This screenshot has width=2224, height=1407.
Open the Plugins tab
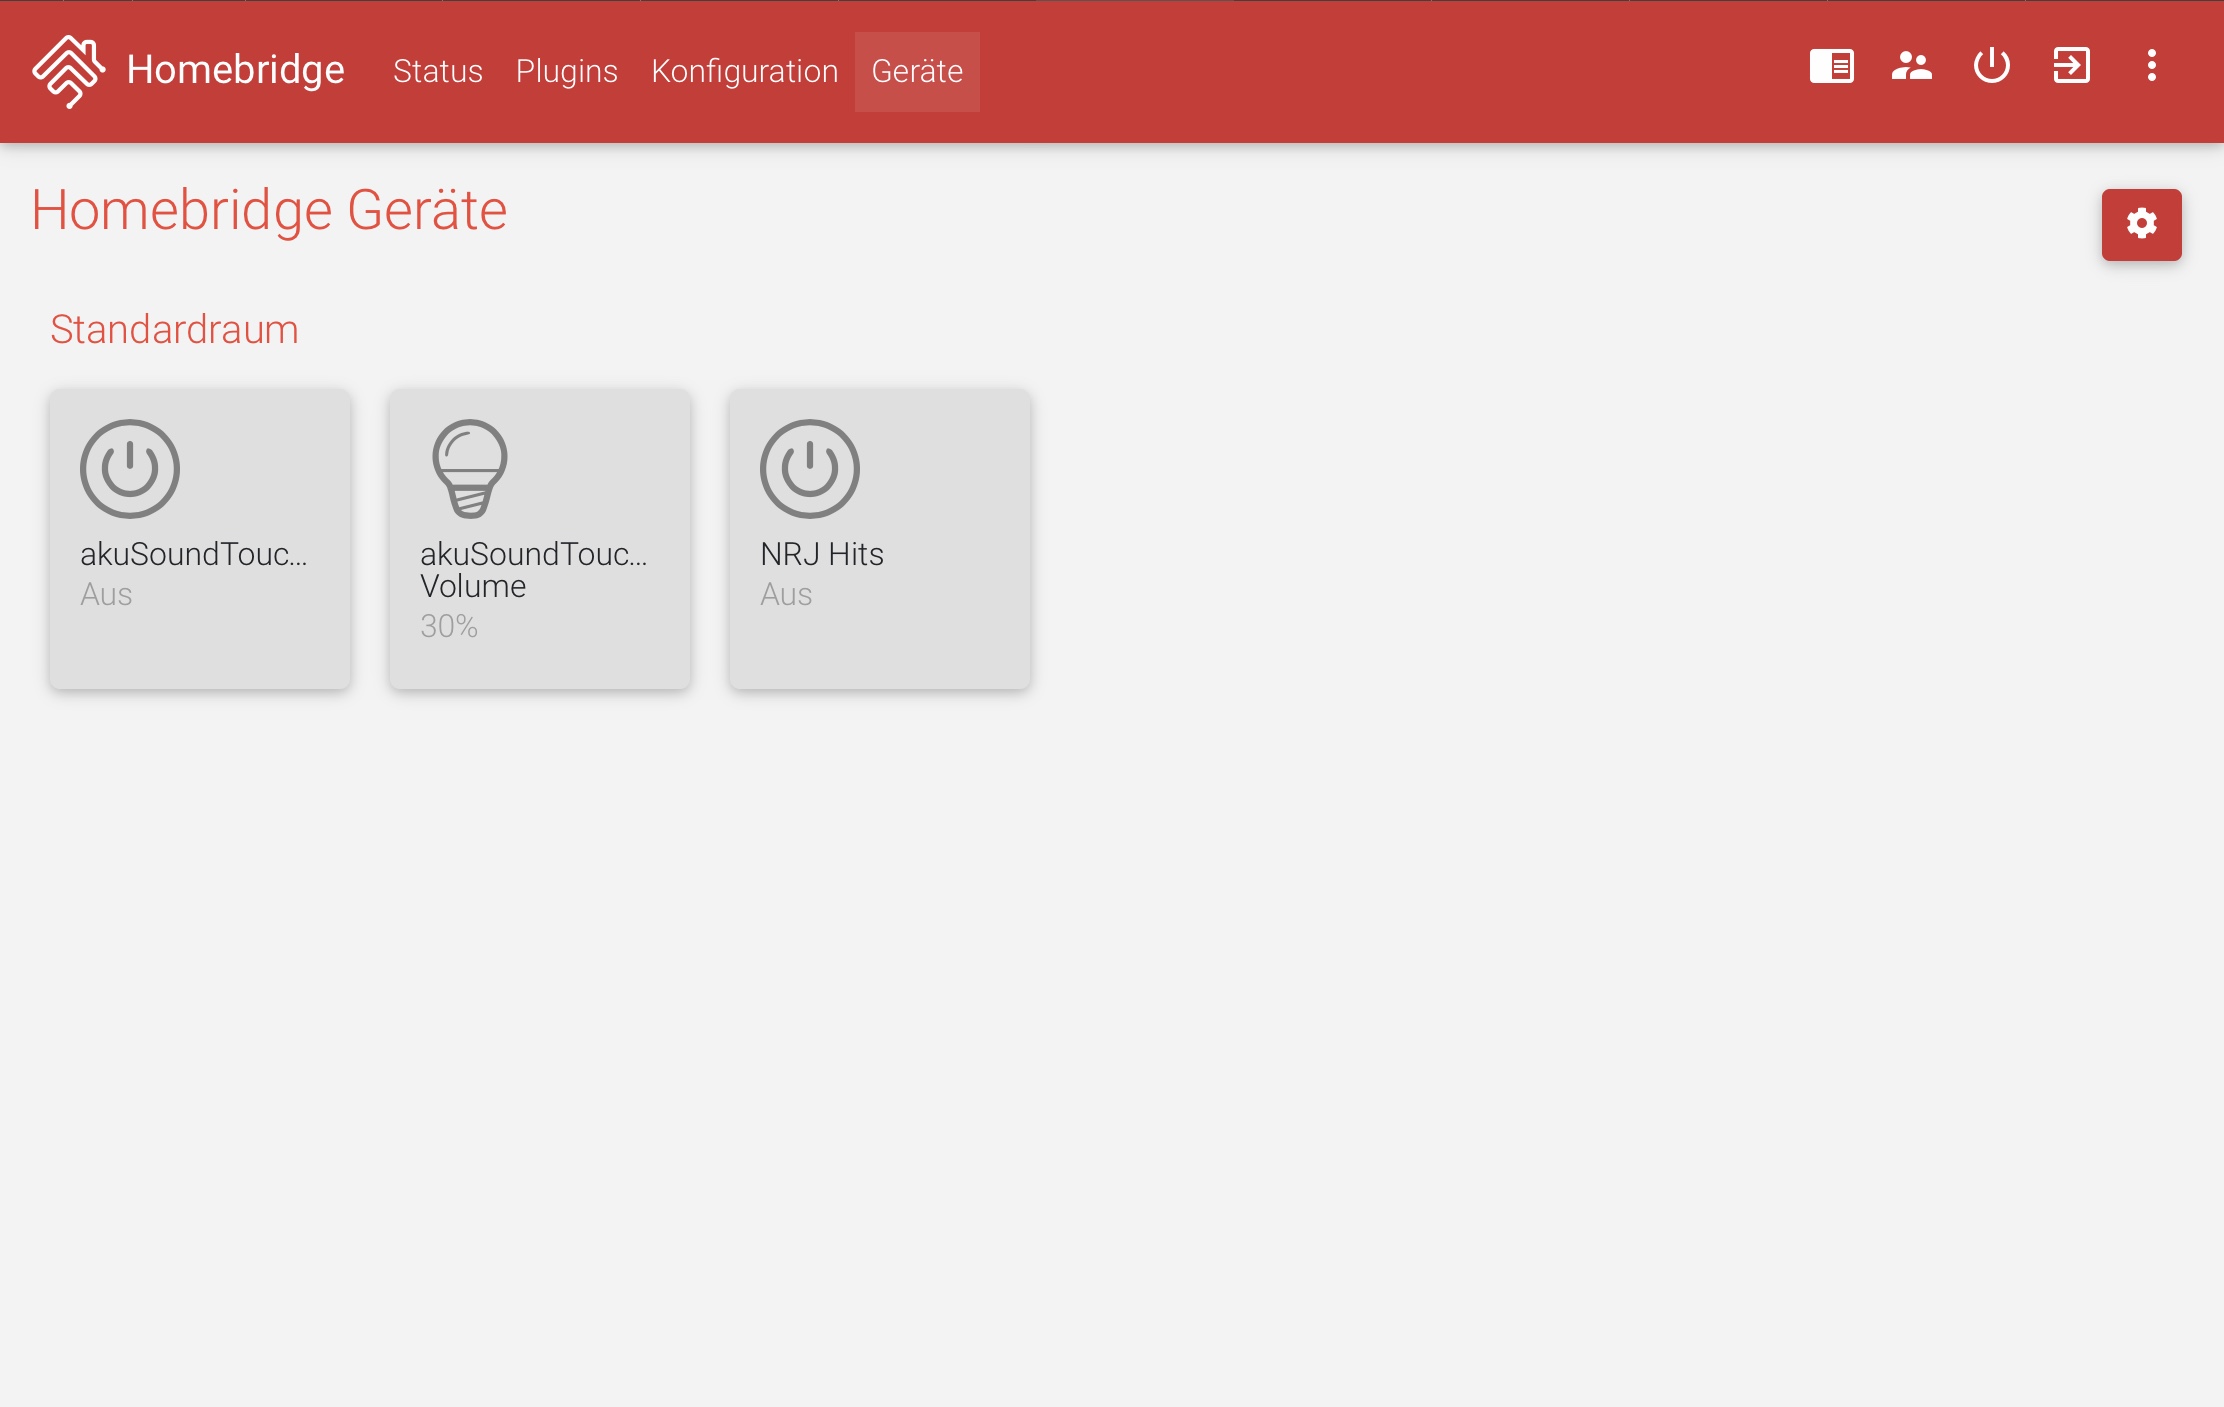[566, 71]
